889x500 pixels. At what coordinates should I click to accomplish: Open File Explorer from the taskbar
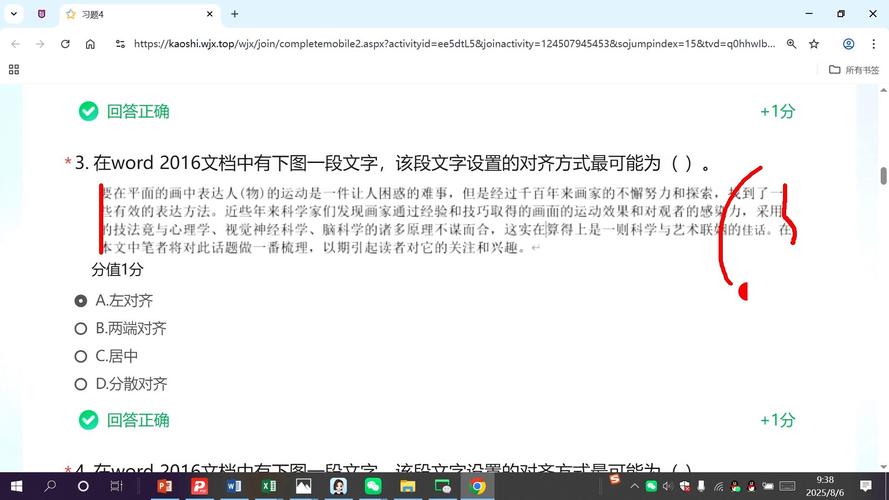pyautogui.click(x=408, y=486)
